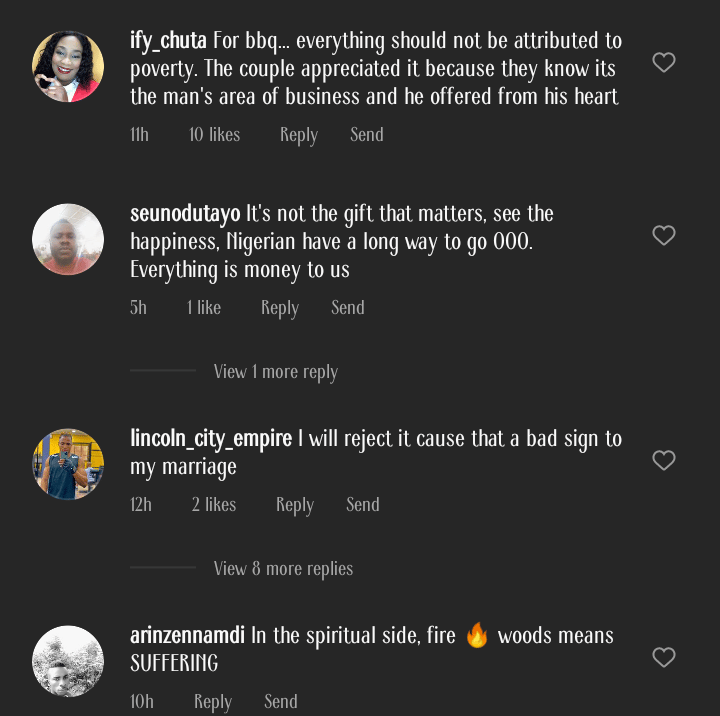
Task: View lincoln_city_empire's profile photo
Action: coord(68,464)
